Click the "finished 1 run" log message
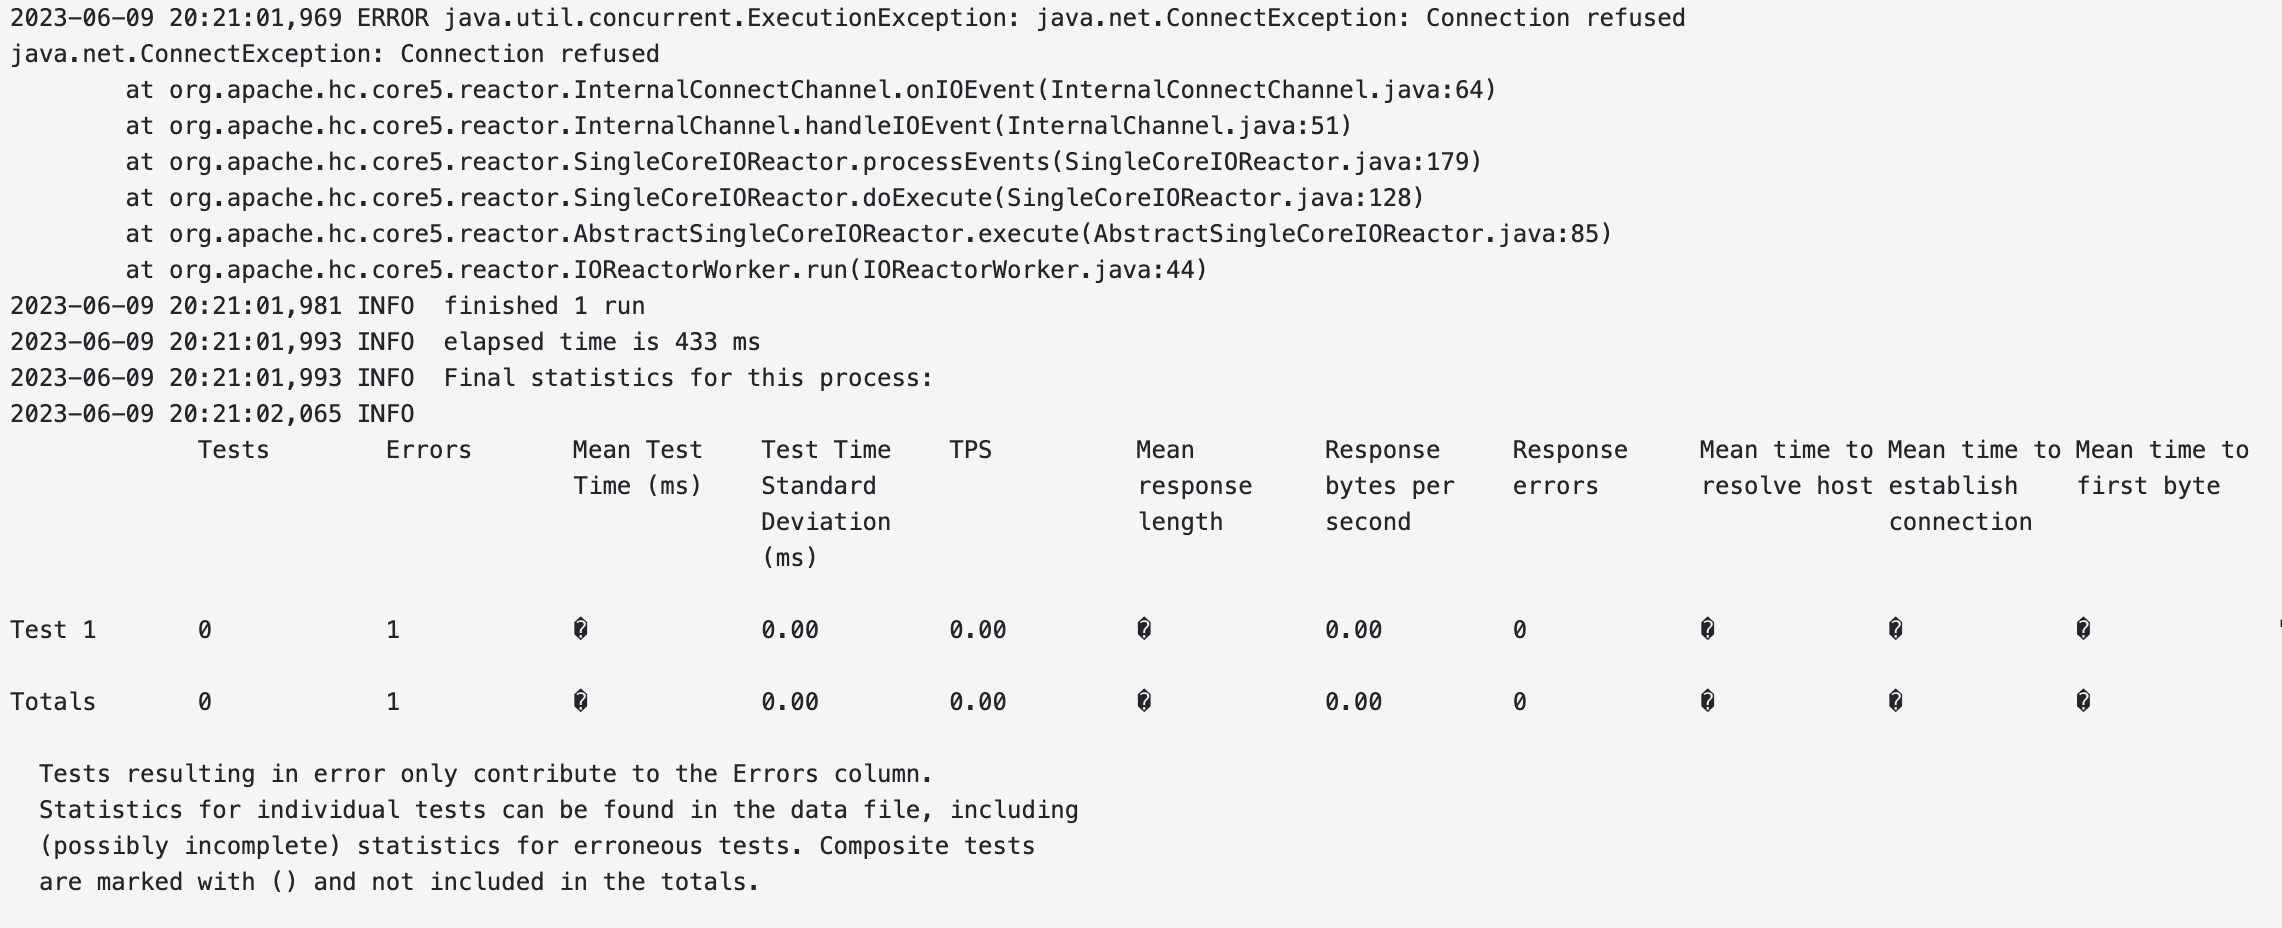2282x928 pixels. pos(544,306)
